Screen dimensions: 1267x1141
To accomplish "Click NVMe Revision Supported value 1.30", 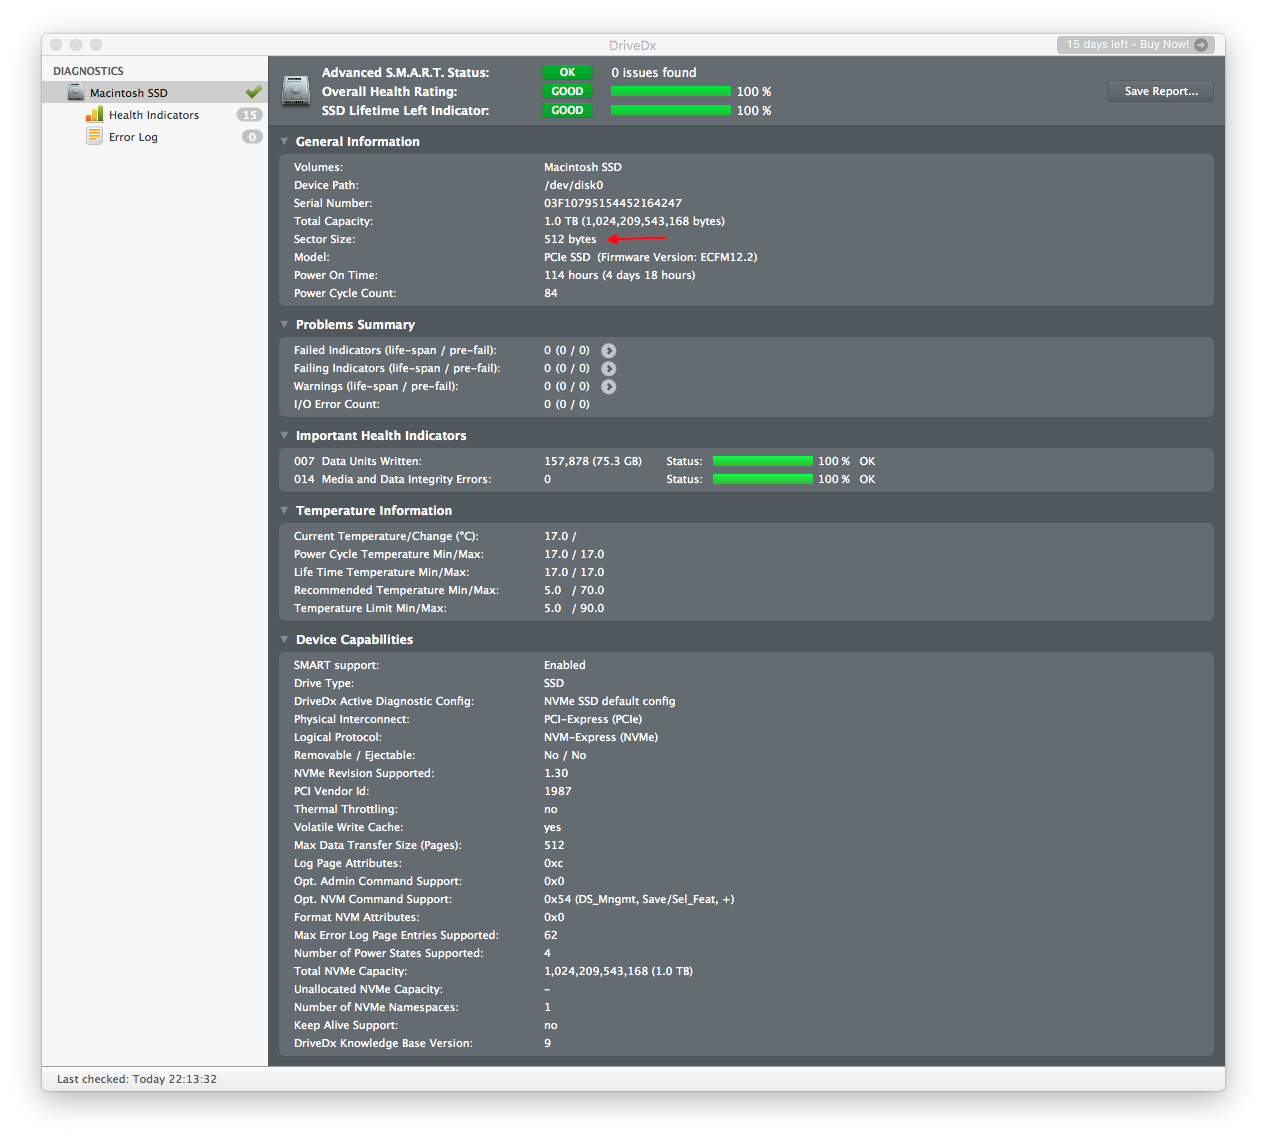I will pos(556,773).
